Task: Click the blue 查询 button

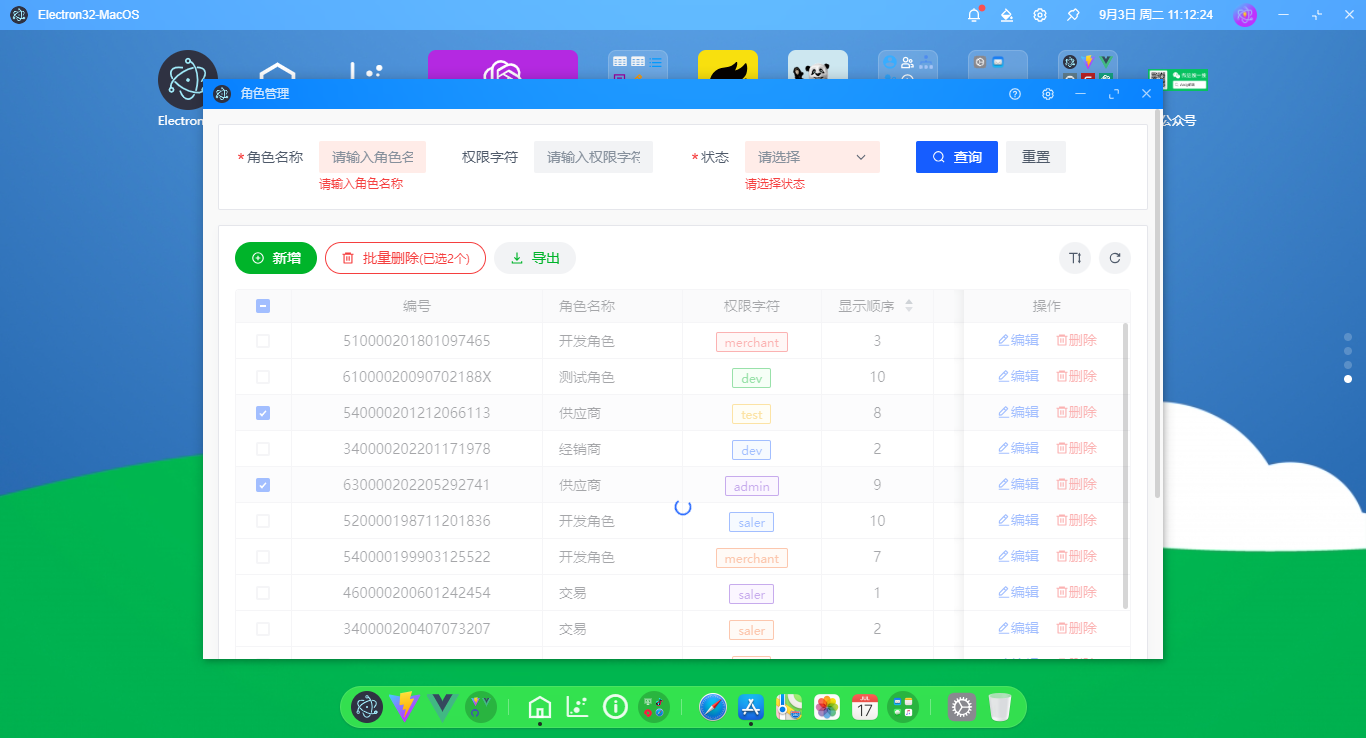Action: click(x=956, y=157)
